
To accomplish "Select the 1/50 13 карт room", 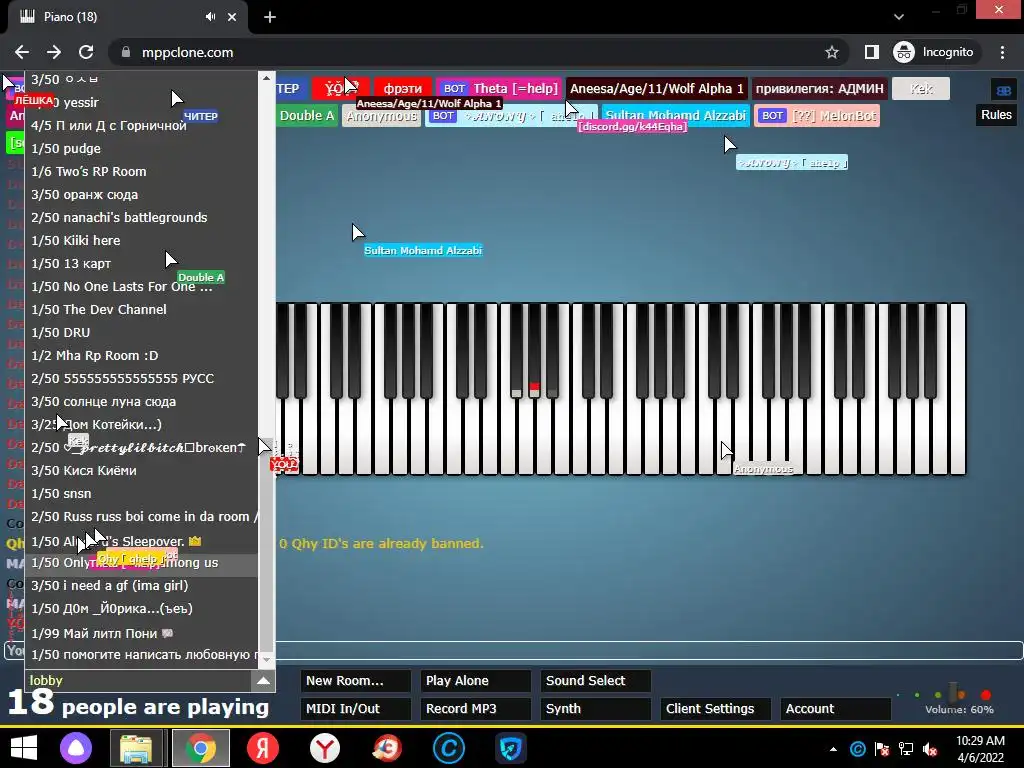I will pos(141,263).
